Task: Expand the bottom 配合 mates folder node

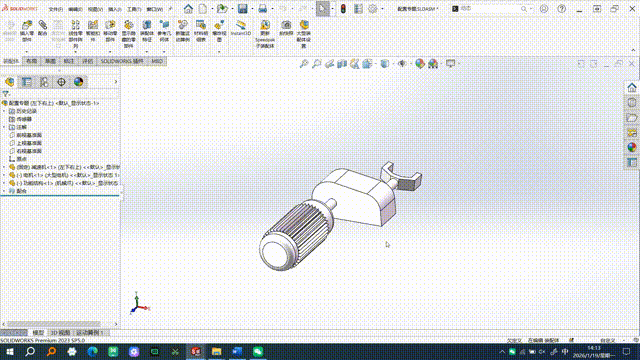Action: (x=4, y=191)
